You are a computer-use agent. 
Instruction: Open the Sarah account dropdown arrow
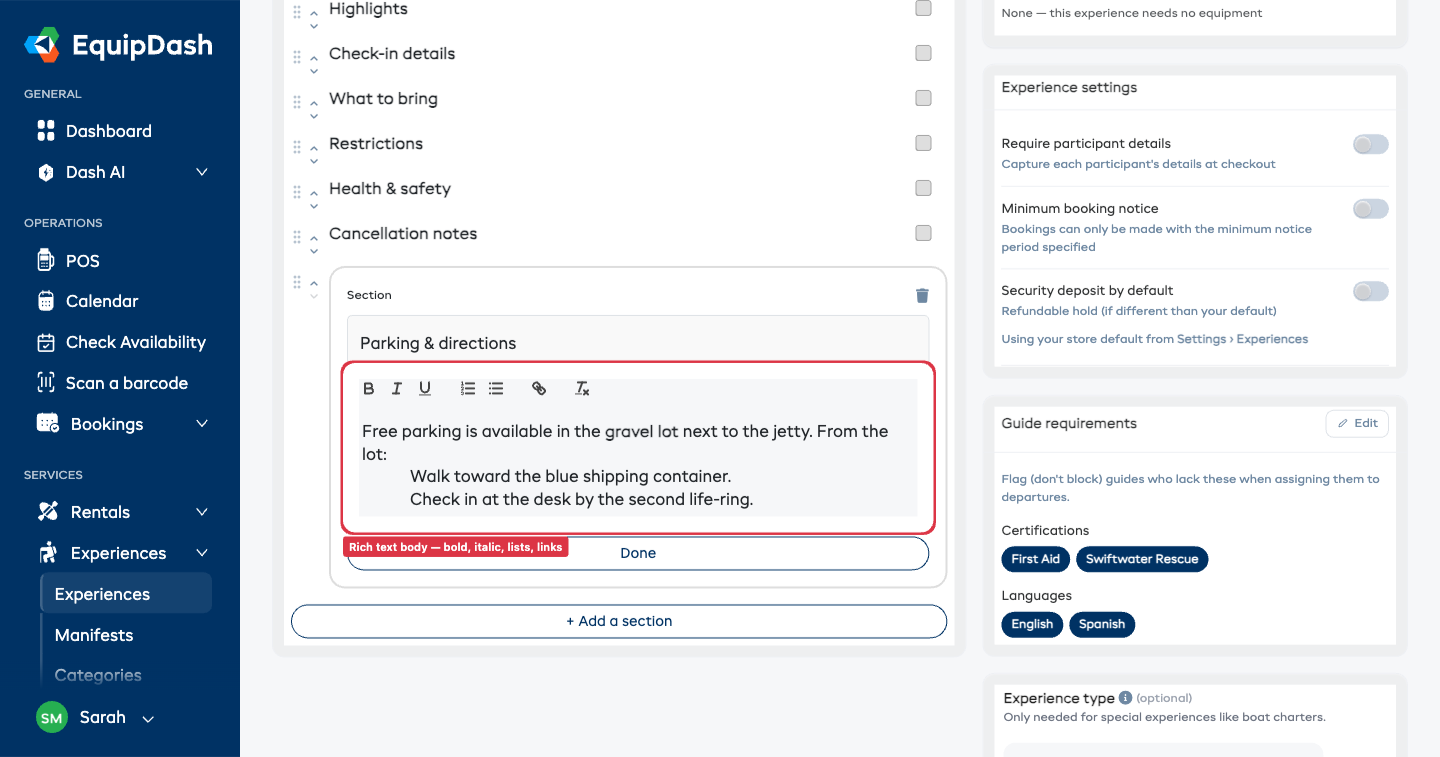click(148, 719)
